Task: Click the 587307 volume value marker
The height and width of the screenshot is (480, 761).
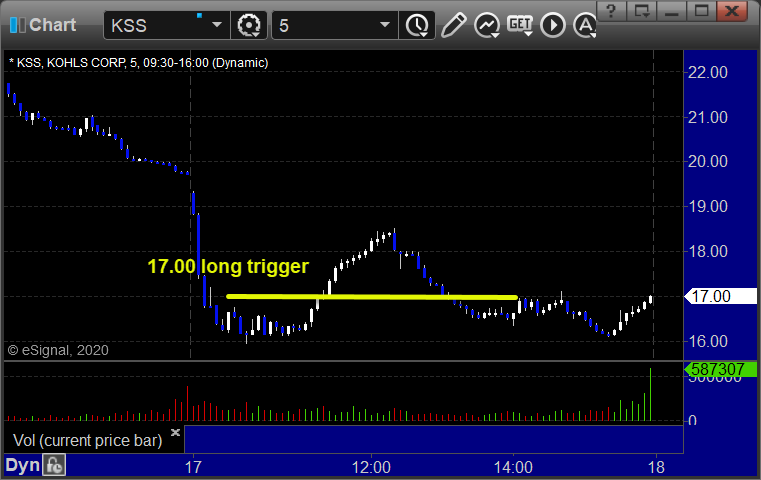Action: click(720, 369)
